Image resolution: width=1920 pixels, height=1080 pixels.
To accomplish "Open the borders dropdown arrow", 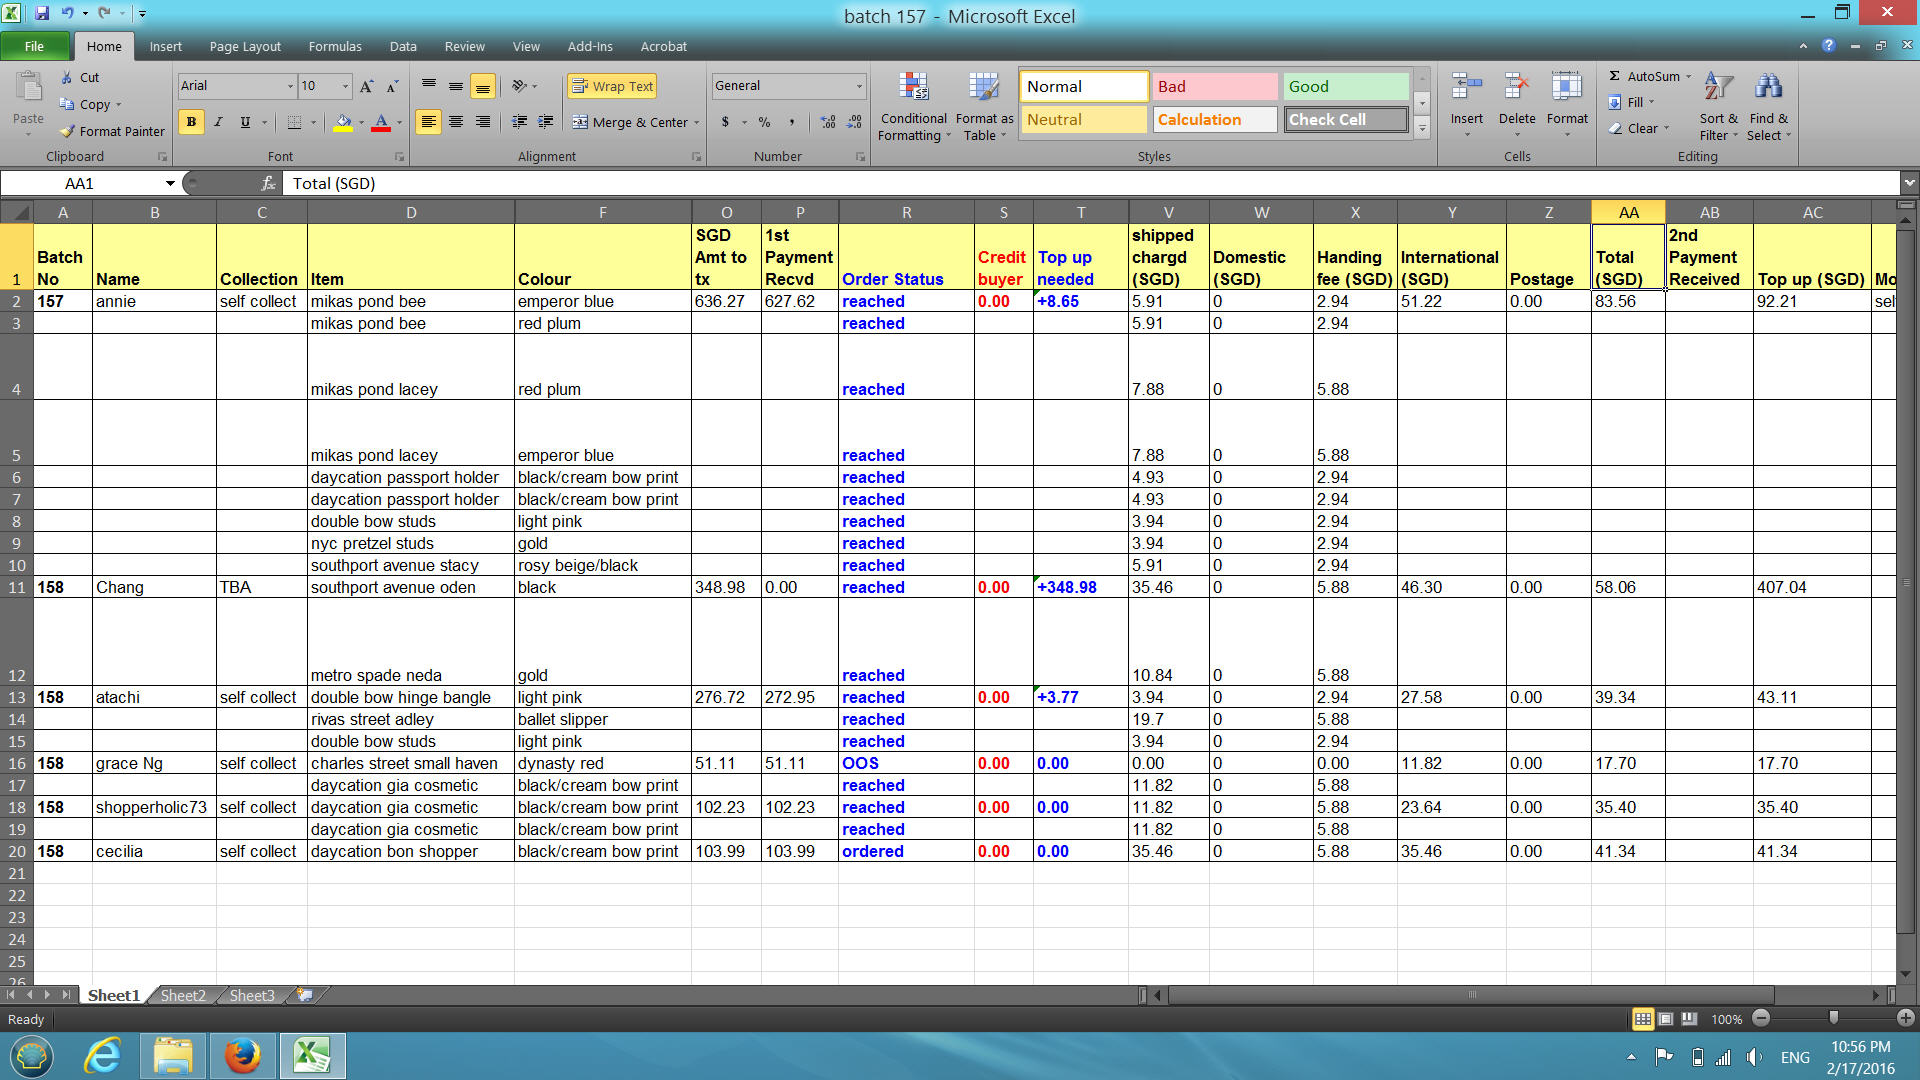I will coord(313,123).
